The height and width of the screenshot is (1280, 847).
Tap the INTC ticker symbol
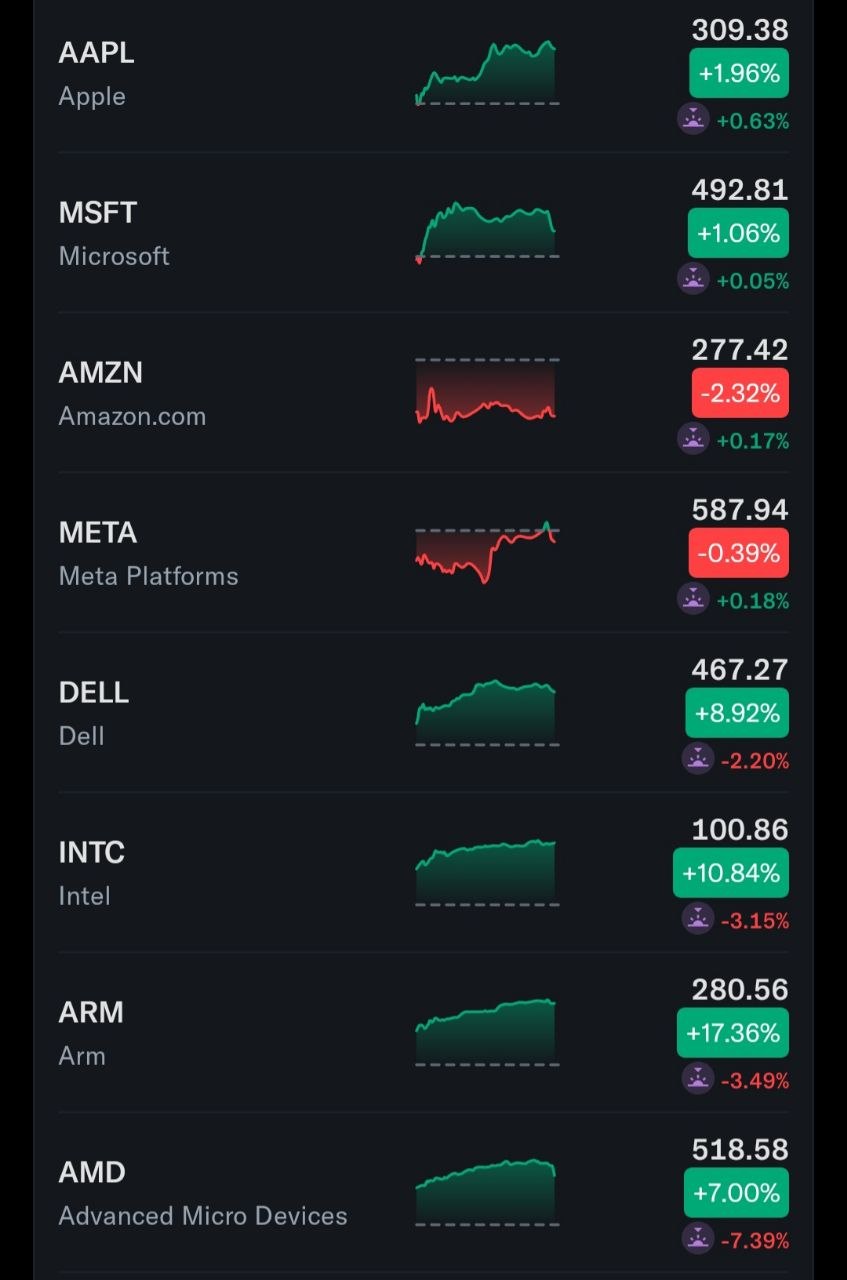click(92, 852)
